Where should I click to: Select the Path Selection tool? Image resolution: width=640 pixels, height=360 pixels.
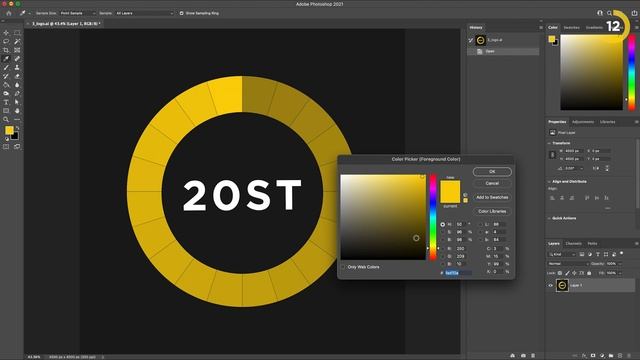(x=17, y=102)
